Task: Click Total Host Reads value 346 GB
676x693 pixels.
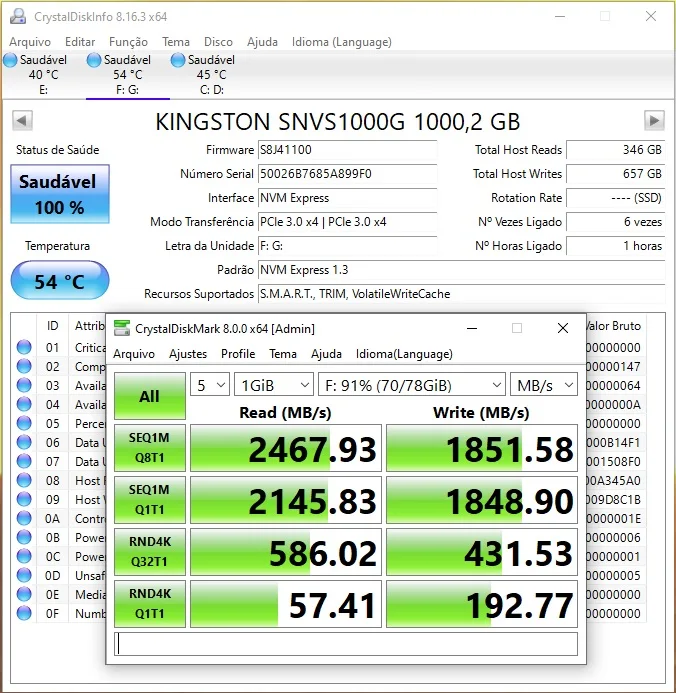Action: coord(615,150)
